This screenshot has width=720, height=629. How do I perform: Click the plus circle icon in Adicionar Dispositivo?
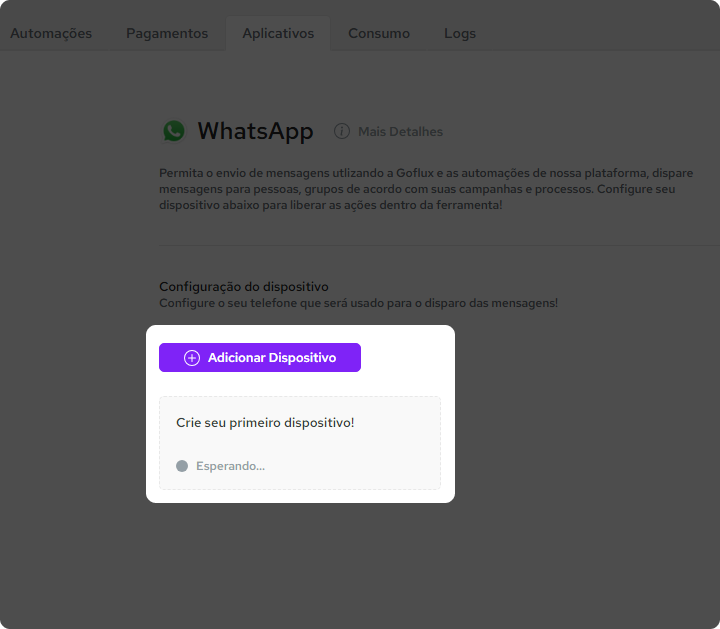(192, 358)
